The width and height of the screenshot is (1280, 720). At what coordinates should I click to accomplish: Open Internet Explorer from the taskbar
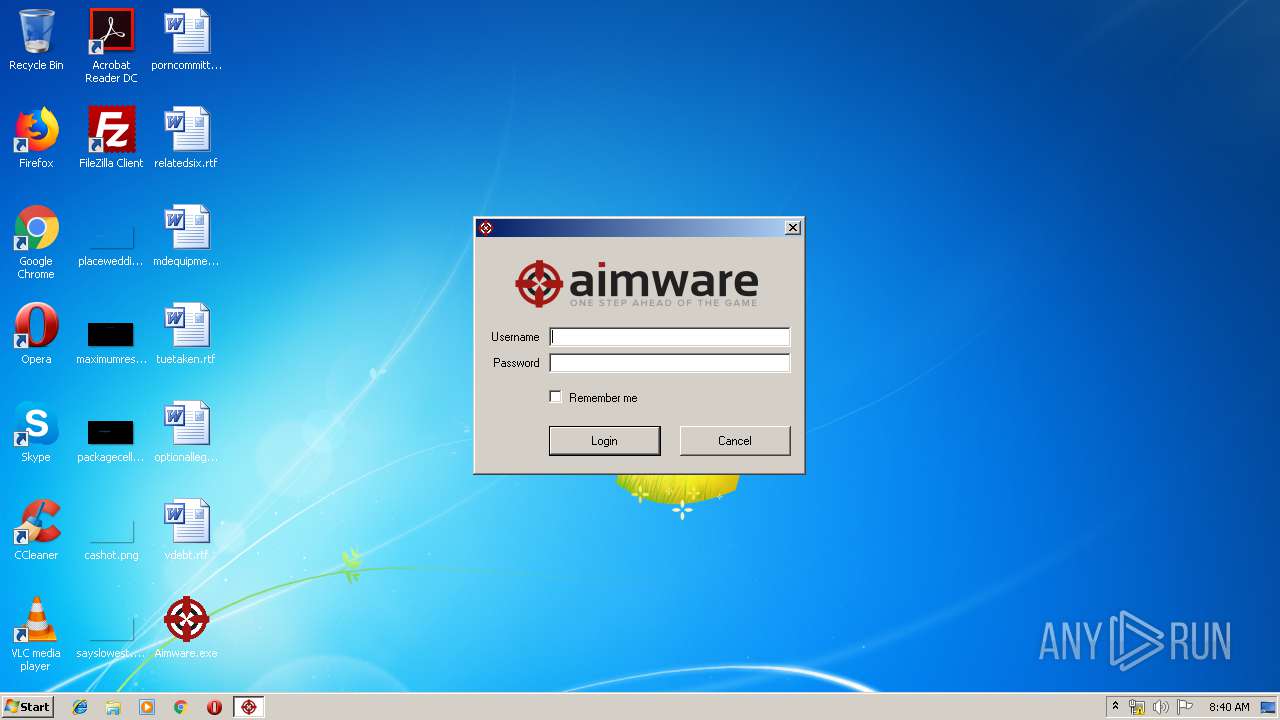(x=80, y=707)
